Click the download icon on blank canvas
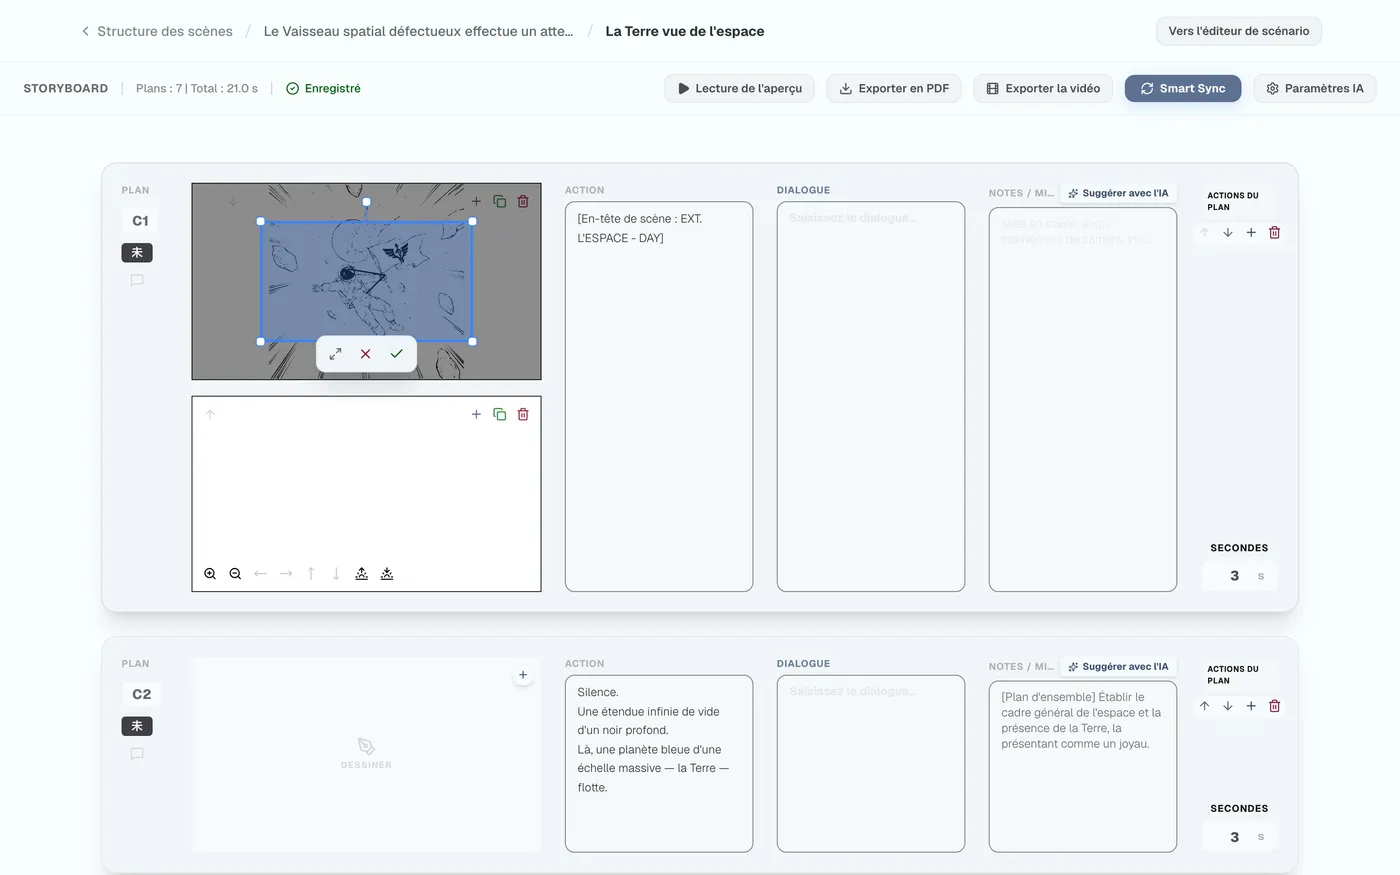This screenshot has width=1400, height=875. click(387, 574)
